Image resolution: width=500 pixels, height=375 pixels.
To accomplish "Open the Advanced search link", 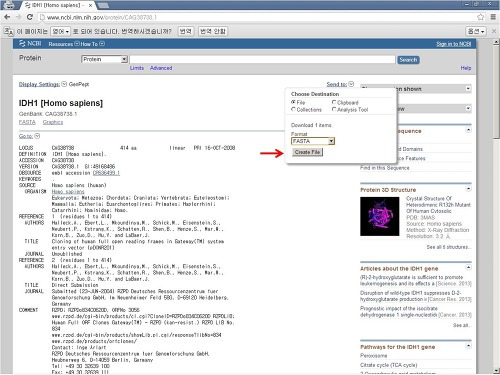I will click(x=161, y=68).
